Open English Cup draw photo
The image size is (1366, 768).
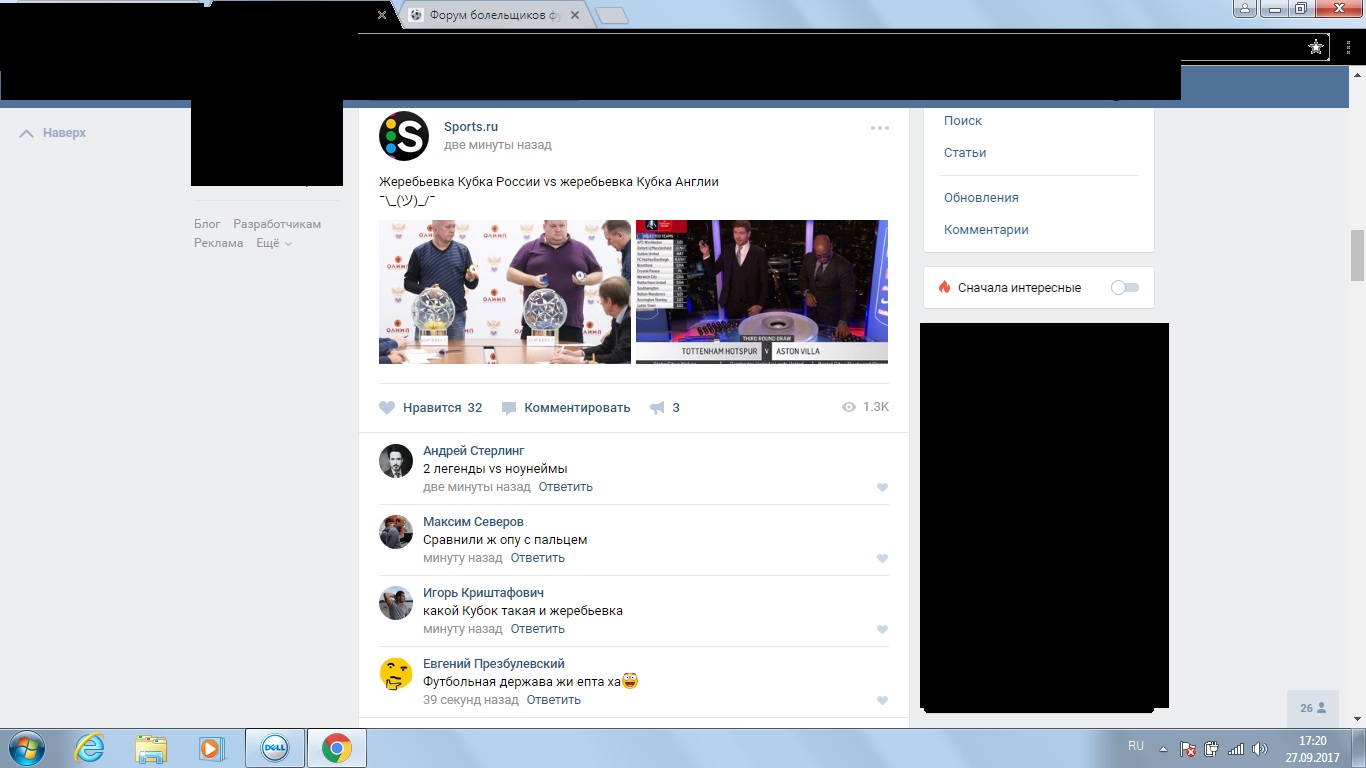tap(762, 292)
